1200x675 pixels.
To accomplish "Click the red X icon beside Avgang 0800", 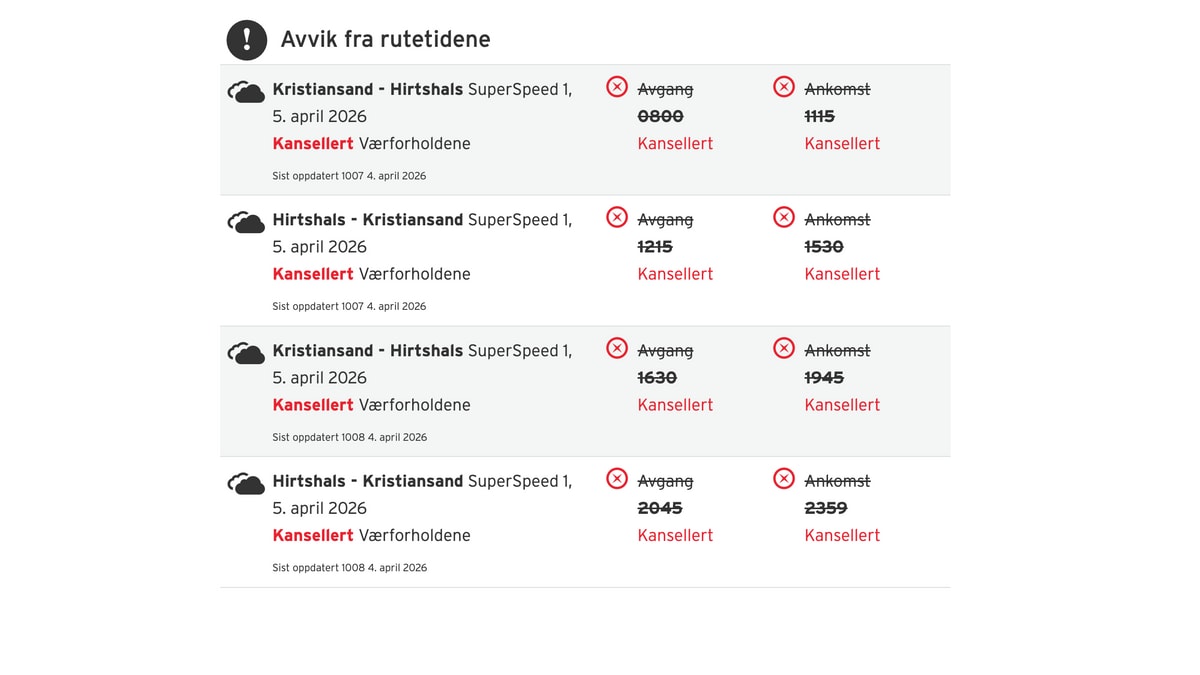I will tap(617, 87).
